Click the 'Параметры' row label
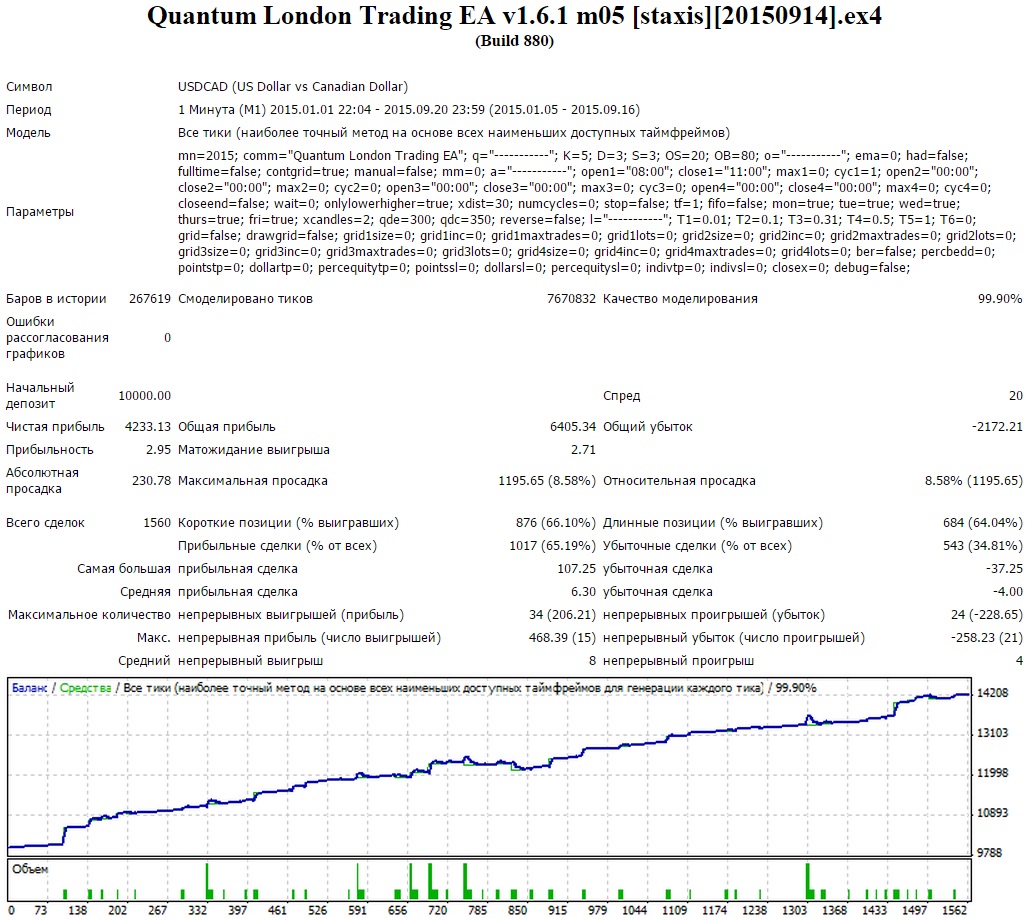Viewport: 1033px width, 921px height. tap(40, 211)
